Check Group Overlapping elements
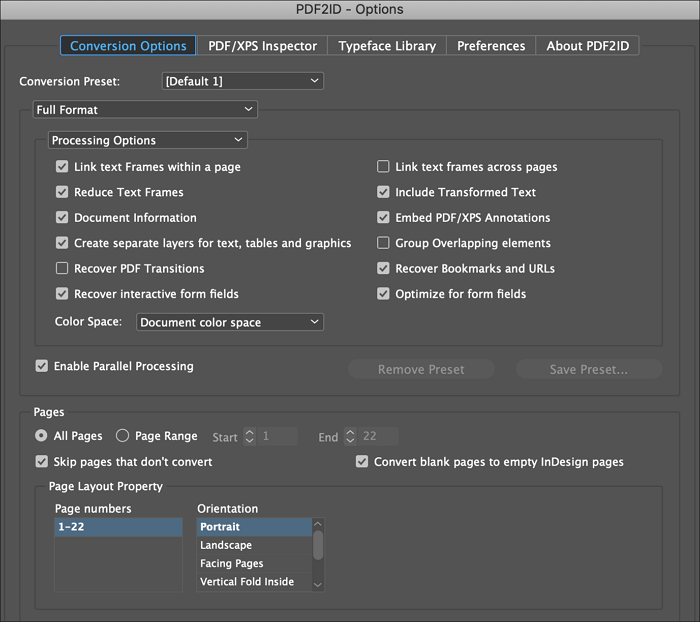Image resolution: width=700 pixels, height=622 pixels. pyautogui.click(x=383, y=243)
